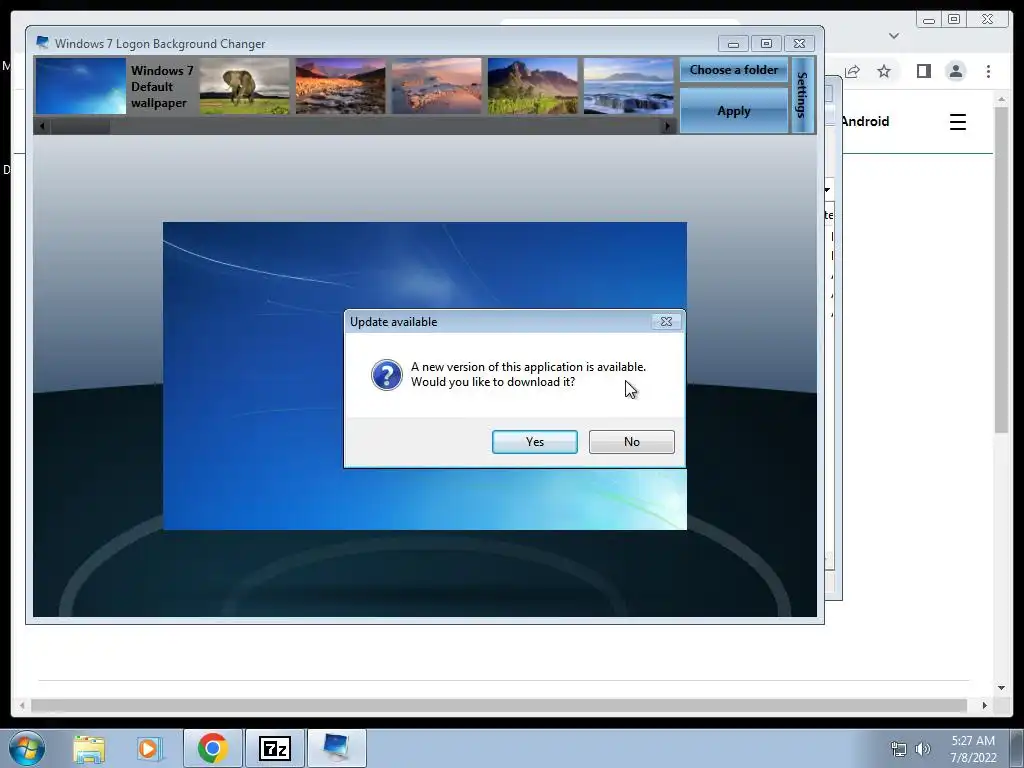
Task: Open the Windows Start menu
Action: tap(27, 748)
